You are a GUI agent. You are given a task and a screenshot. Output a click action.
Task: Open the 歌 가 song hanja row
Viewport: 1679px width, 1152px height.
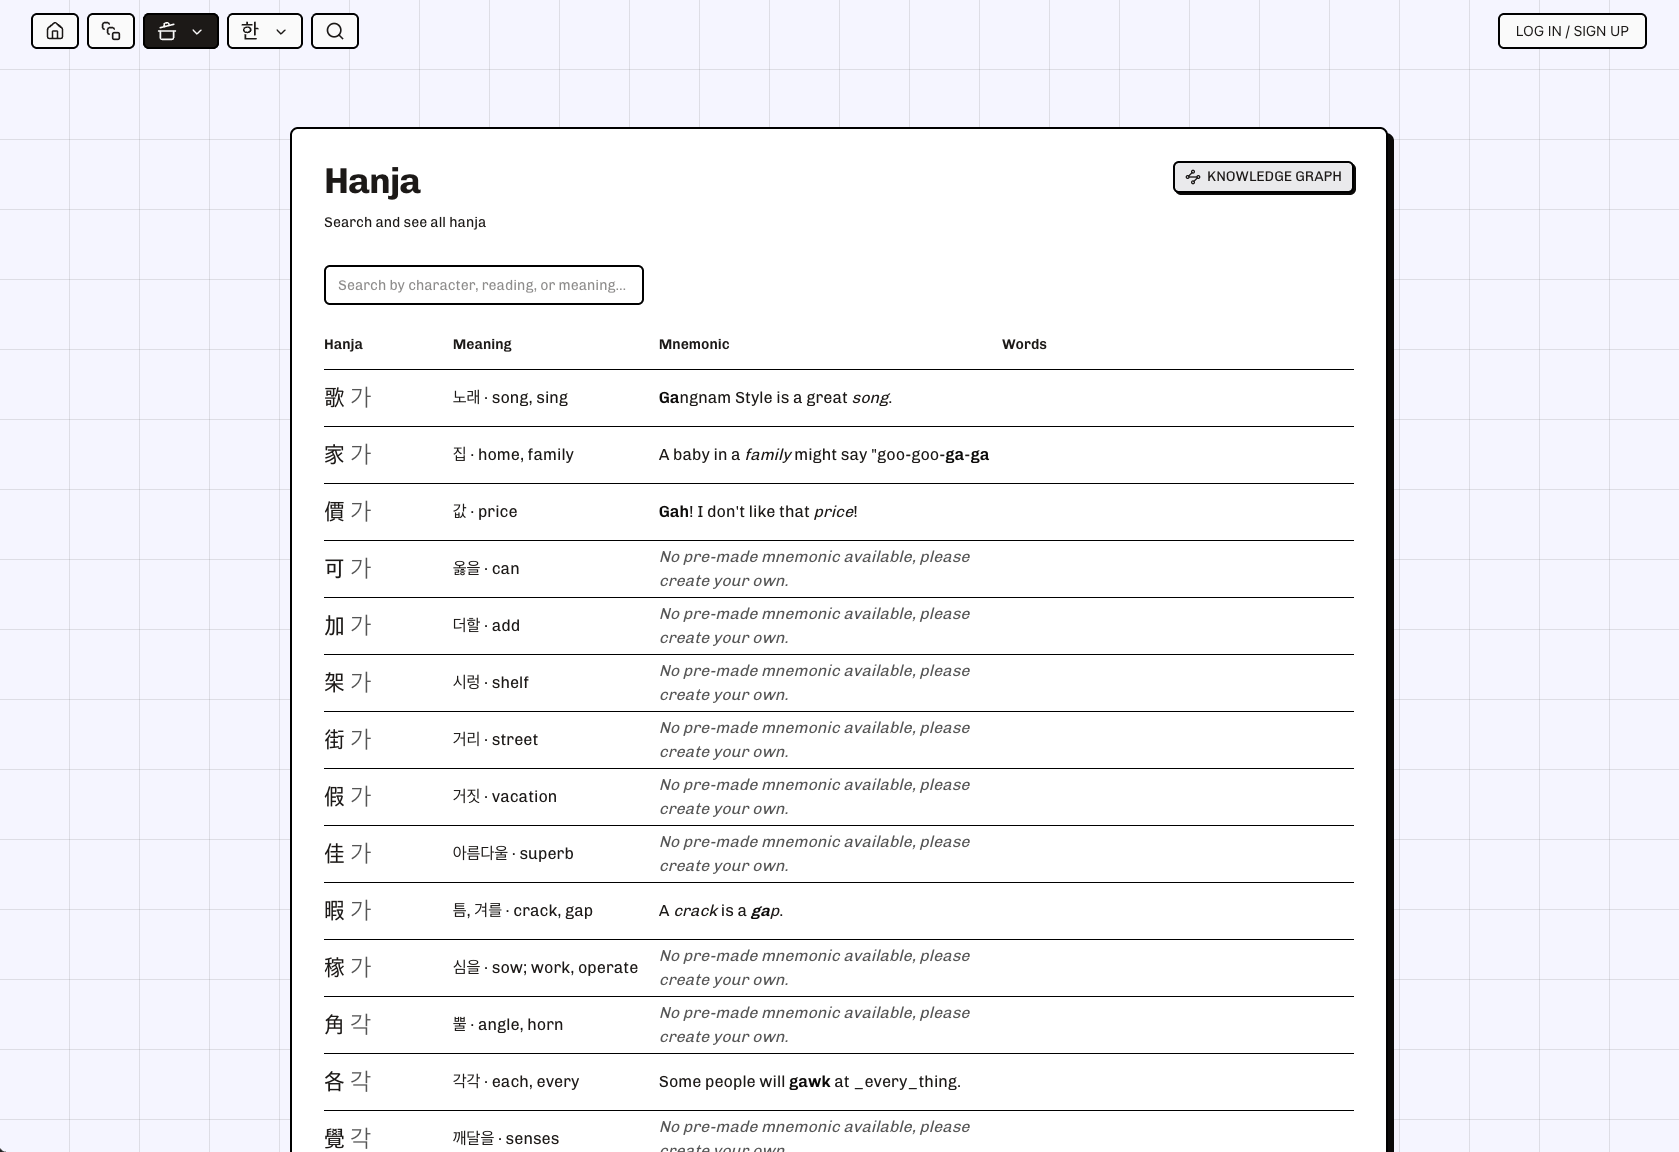click(839, 398)
